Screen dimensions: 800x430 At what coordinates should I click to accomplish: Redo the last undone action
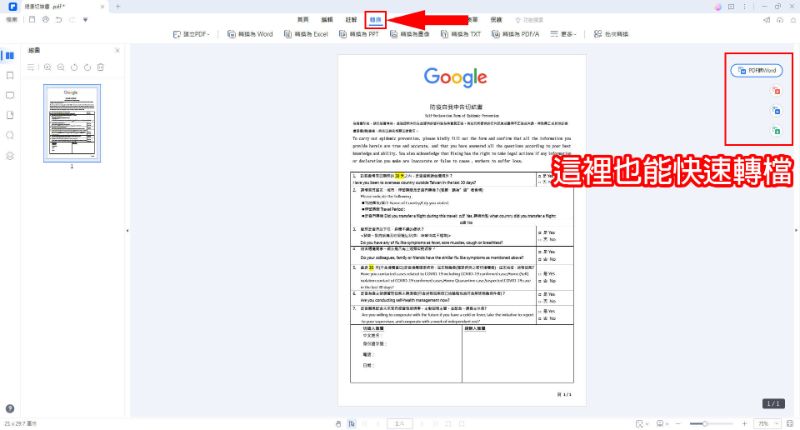click(x=71, y=19)
